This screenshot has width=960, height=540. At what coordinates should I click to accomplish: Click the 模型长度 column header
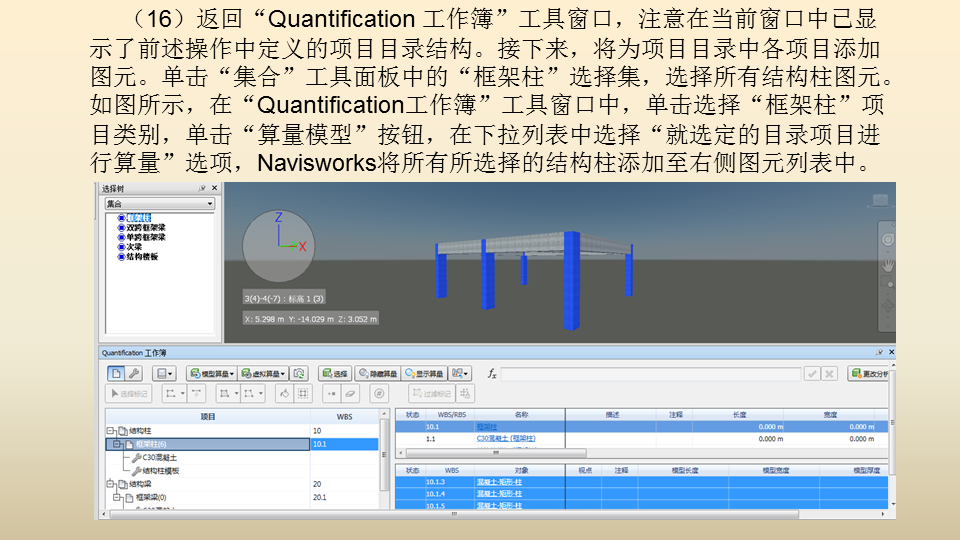point(684,471)
